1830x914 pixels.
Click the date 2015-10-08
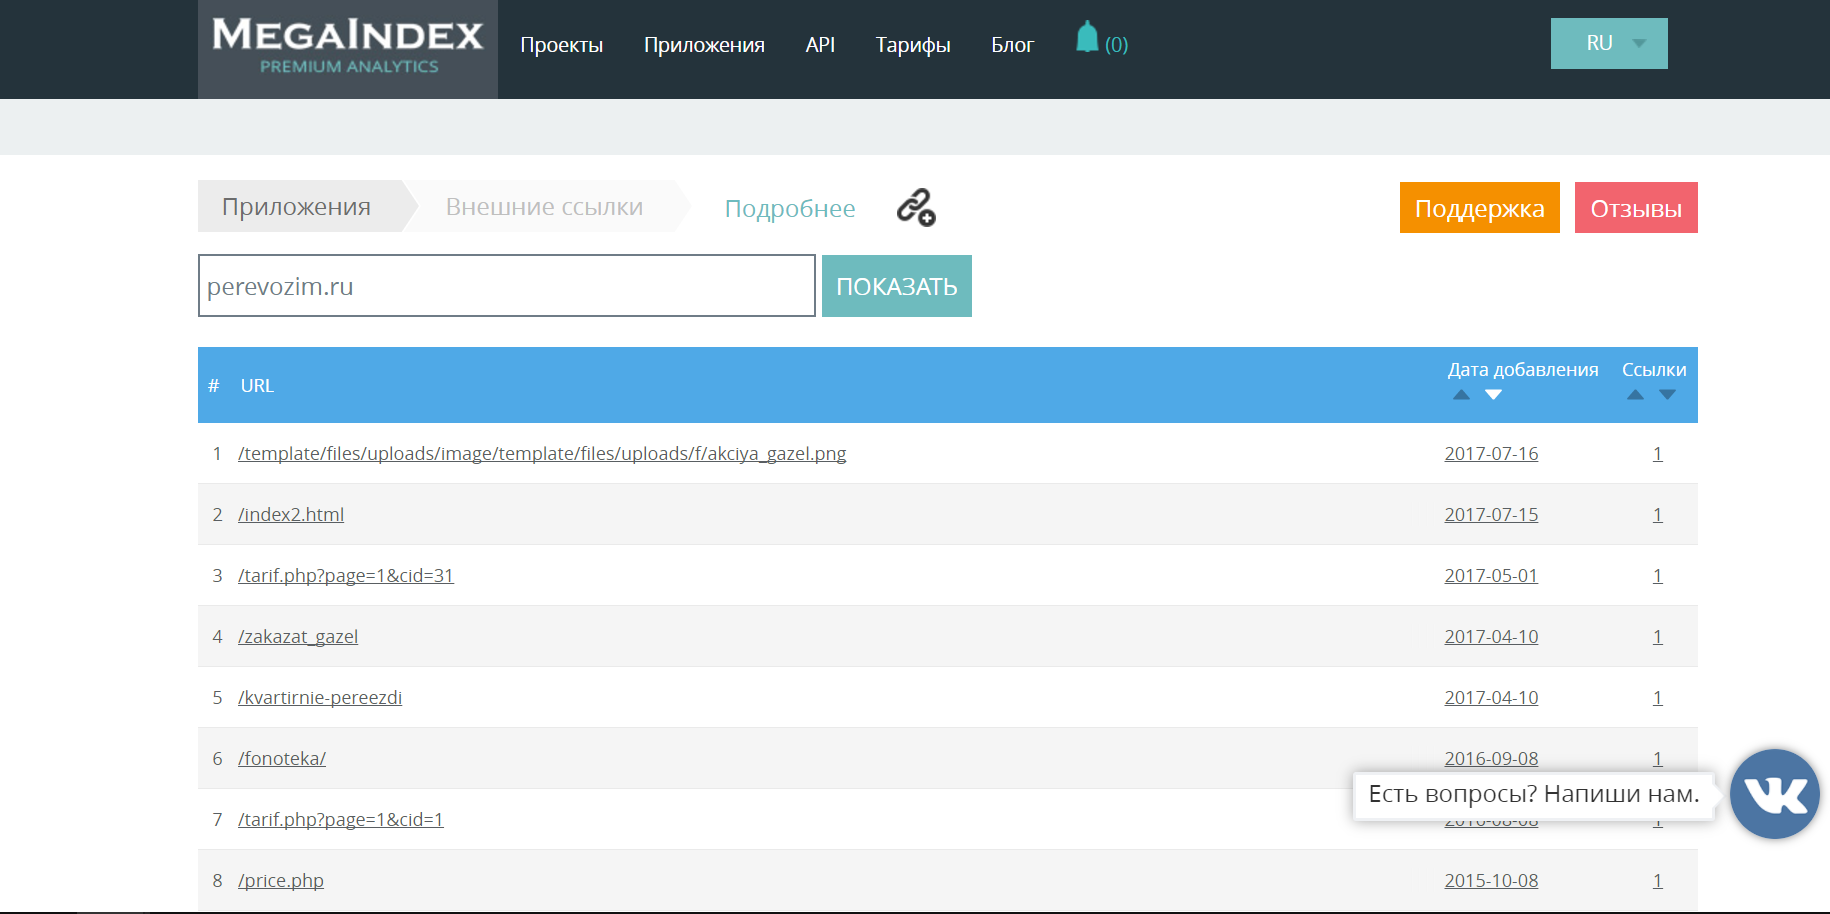[x=1491, y=881]
